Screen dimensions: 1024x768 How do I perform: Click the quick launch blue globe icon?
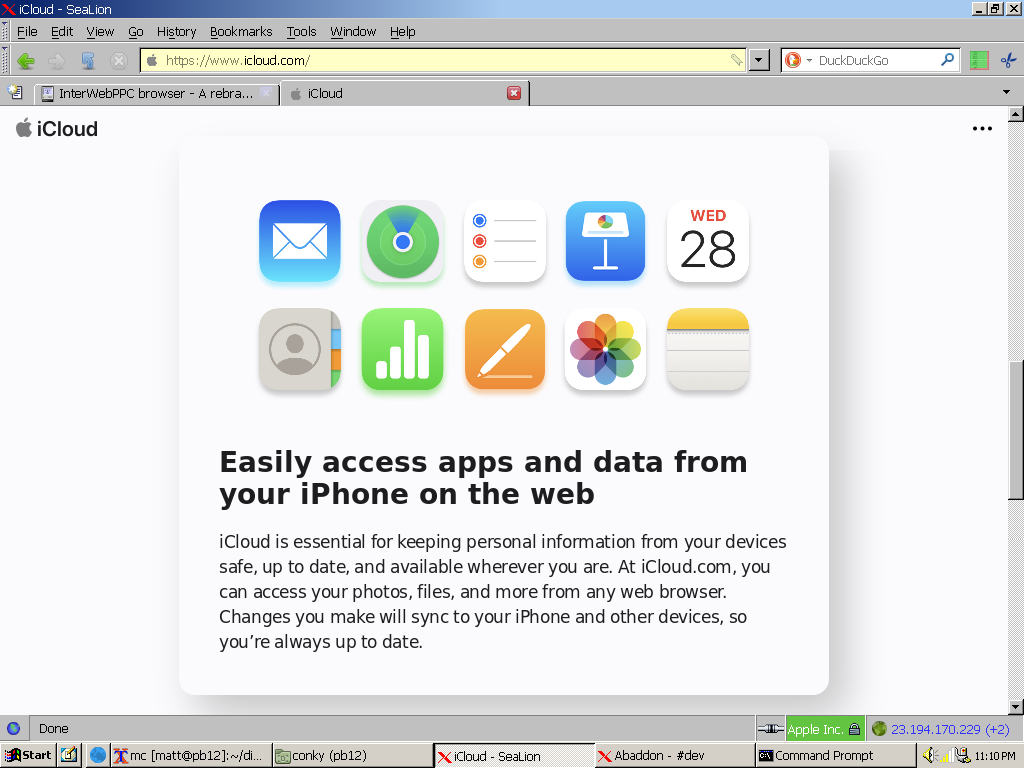[x=98, y=755]
